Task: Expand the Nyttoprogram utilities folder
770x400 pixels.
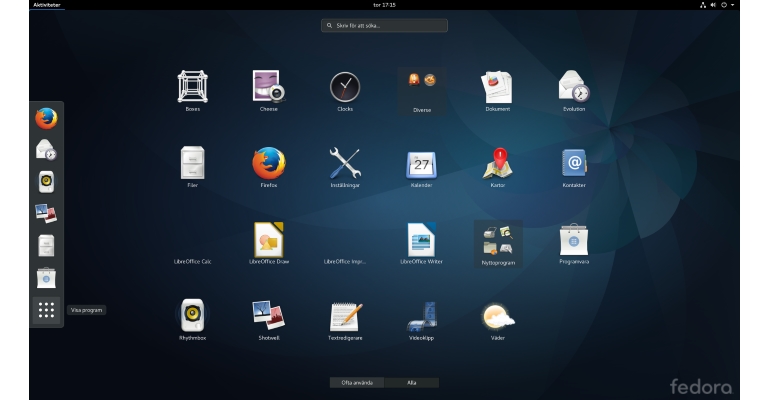Action: (498, 244)
